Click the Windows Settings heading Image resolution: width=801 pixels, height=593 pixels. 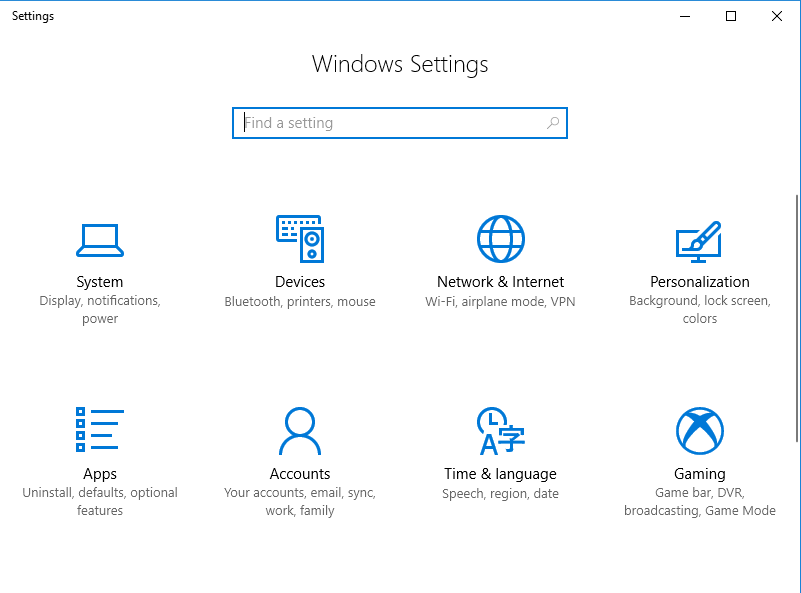[400, 65]
